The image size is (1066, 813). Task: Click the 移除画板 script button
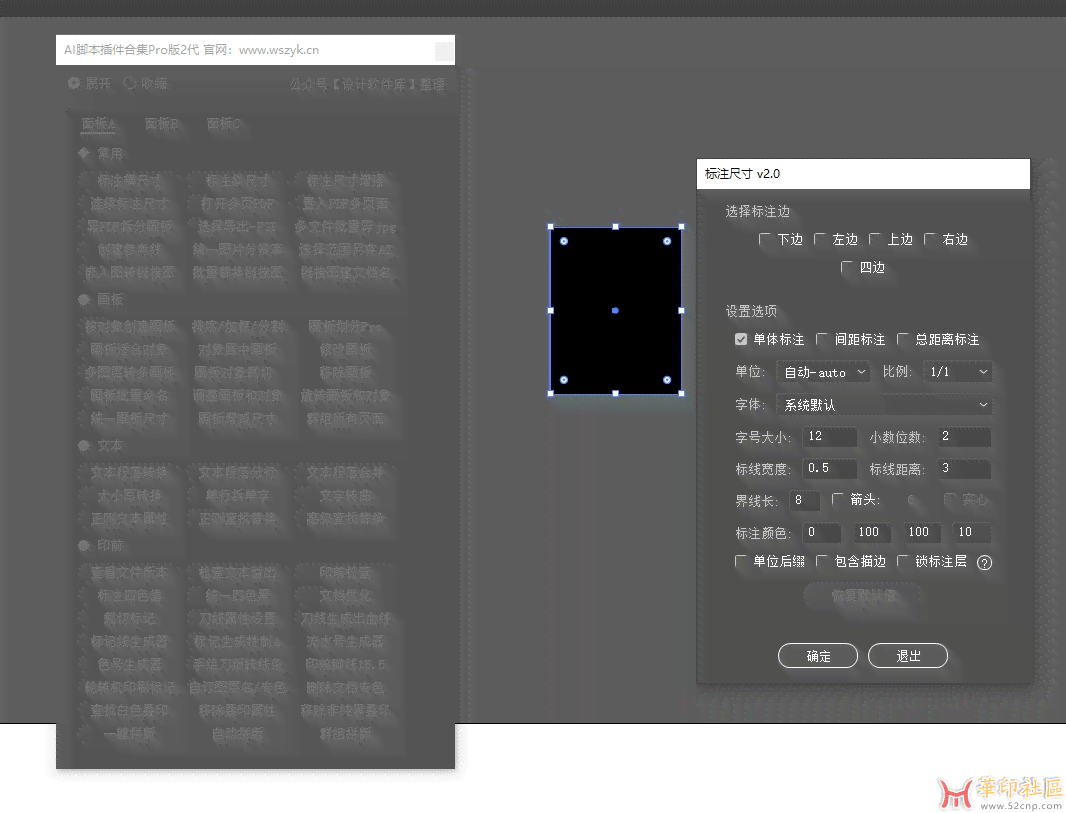pos(345,373)
